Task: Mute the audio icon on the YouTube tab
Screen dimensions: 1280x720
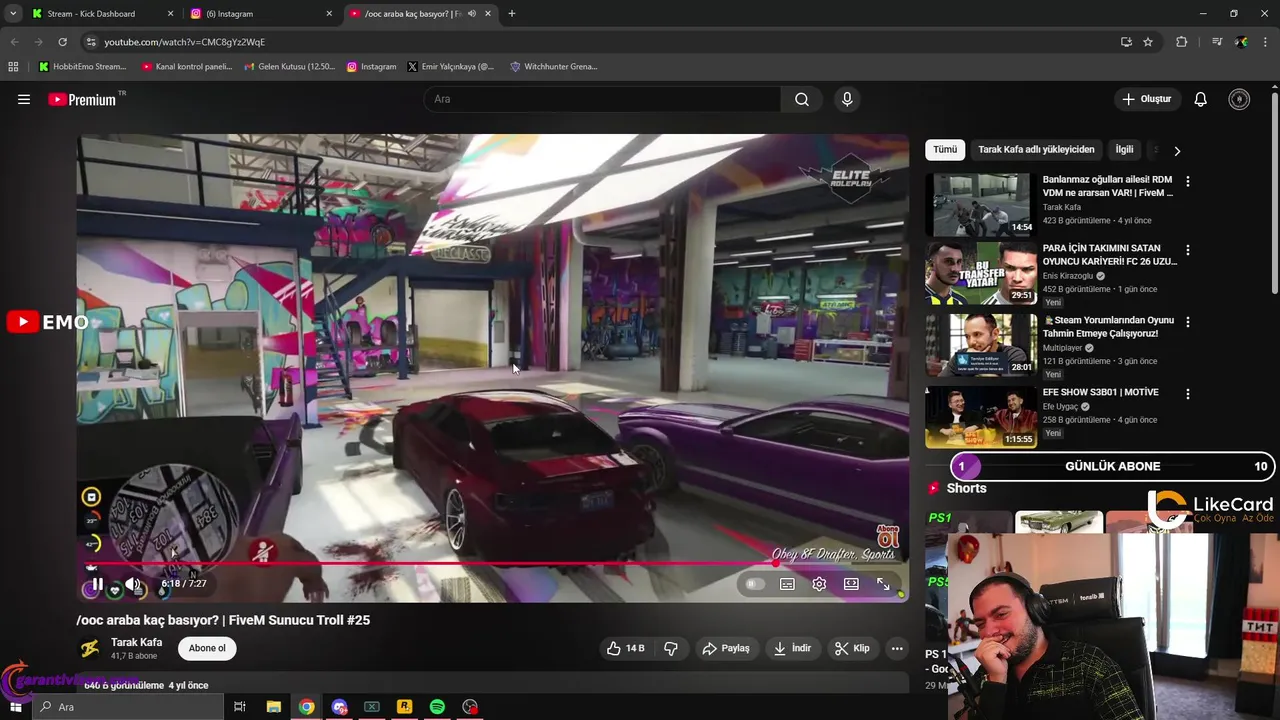Action: click(471, 14)
